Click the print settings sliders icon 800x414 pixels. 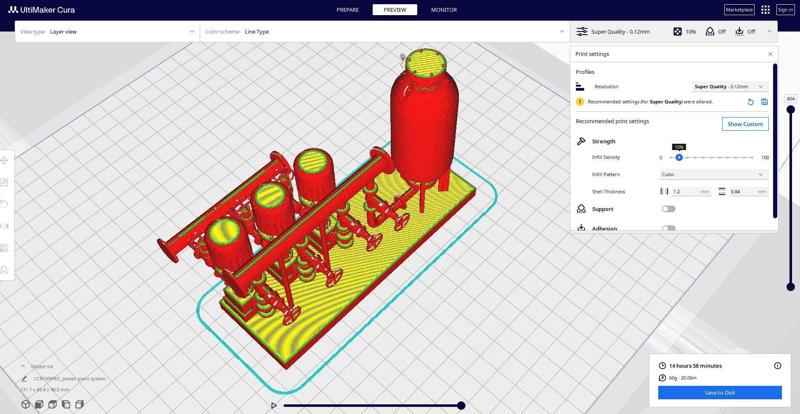[582, 32]
